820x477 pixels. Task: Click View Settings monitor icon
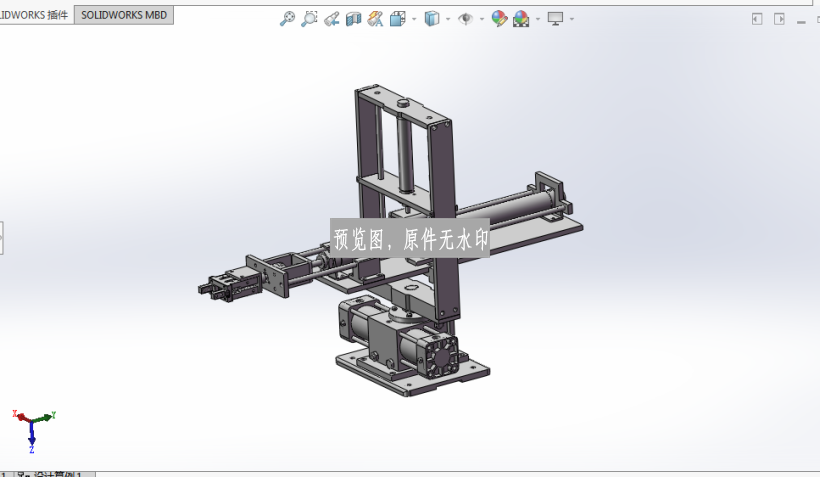pos(555,19)
